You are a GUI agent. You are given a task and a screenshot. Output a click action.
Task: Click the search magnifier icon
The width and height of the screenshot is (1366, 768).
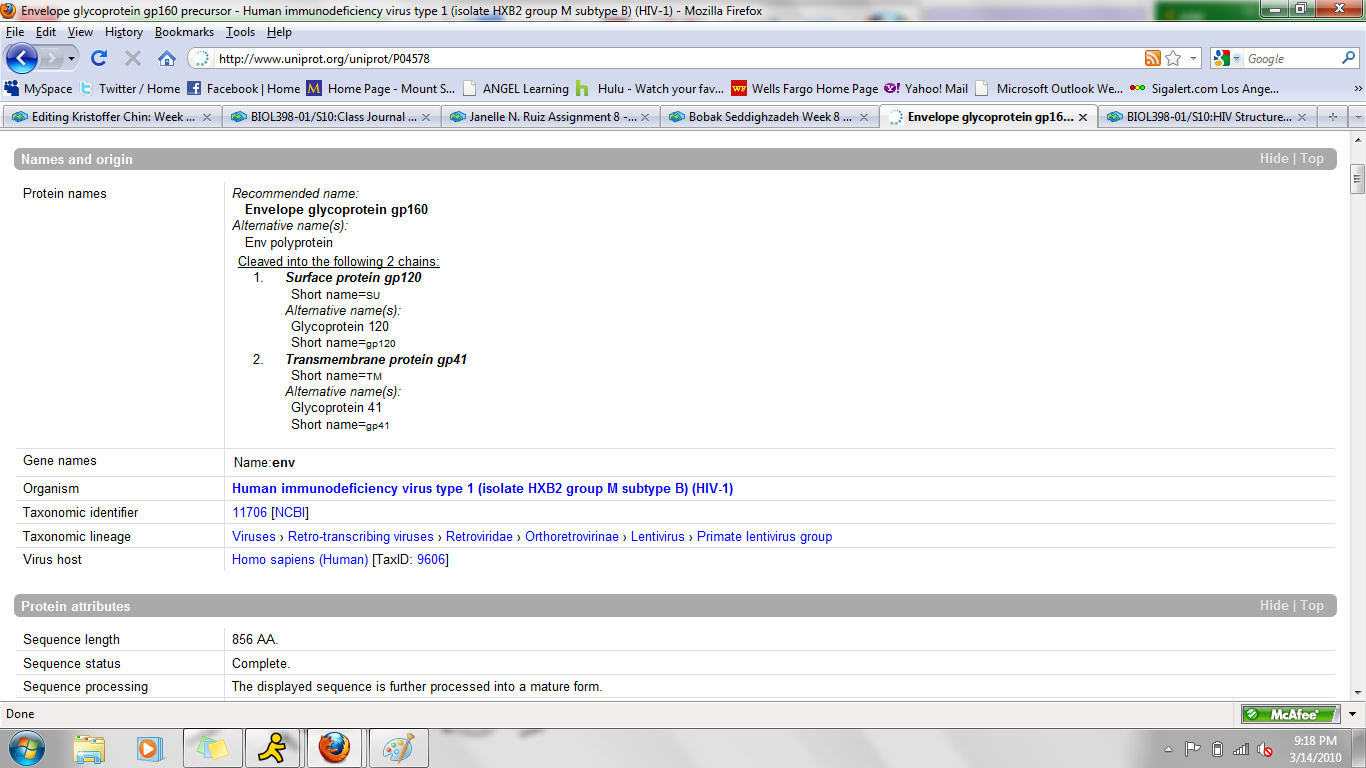coord(1349,59)
